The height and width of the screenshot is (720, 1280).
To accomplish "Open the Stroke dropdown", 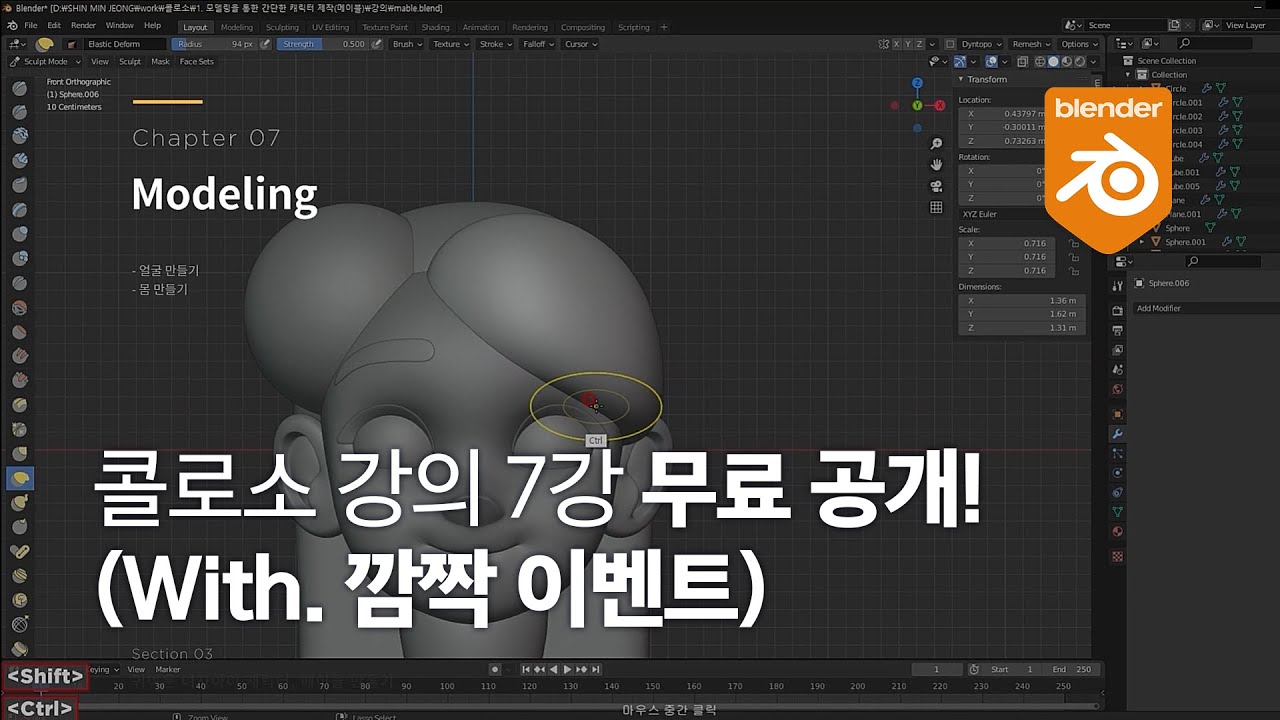I will 495,44.
